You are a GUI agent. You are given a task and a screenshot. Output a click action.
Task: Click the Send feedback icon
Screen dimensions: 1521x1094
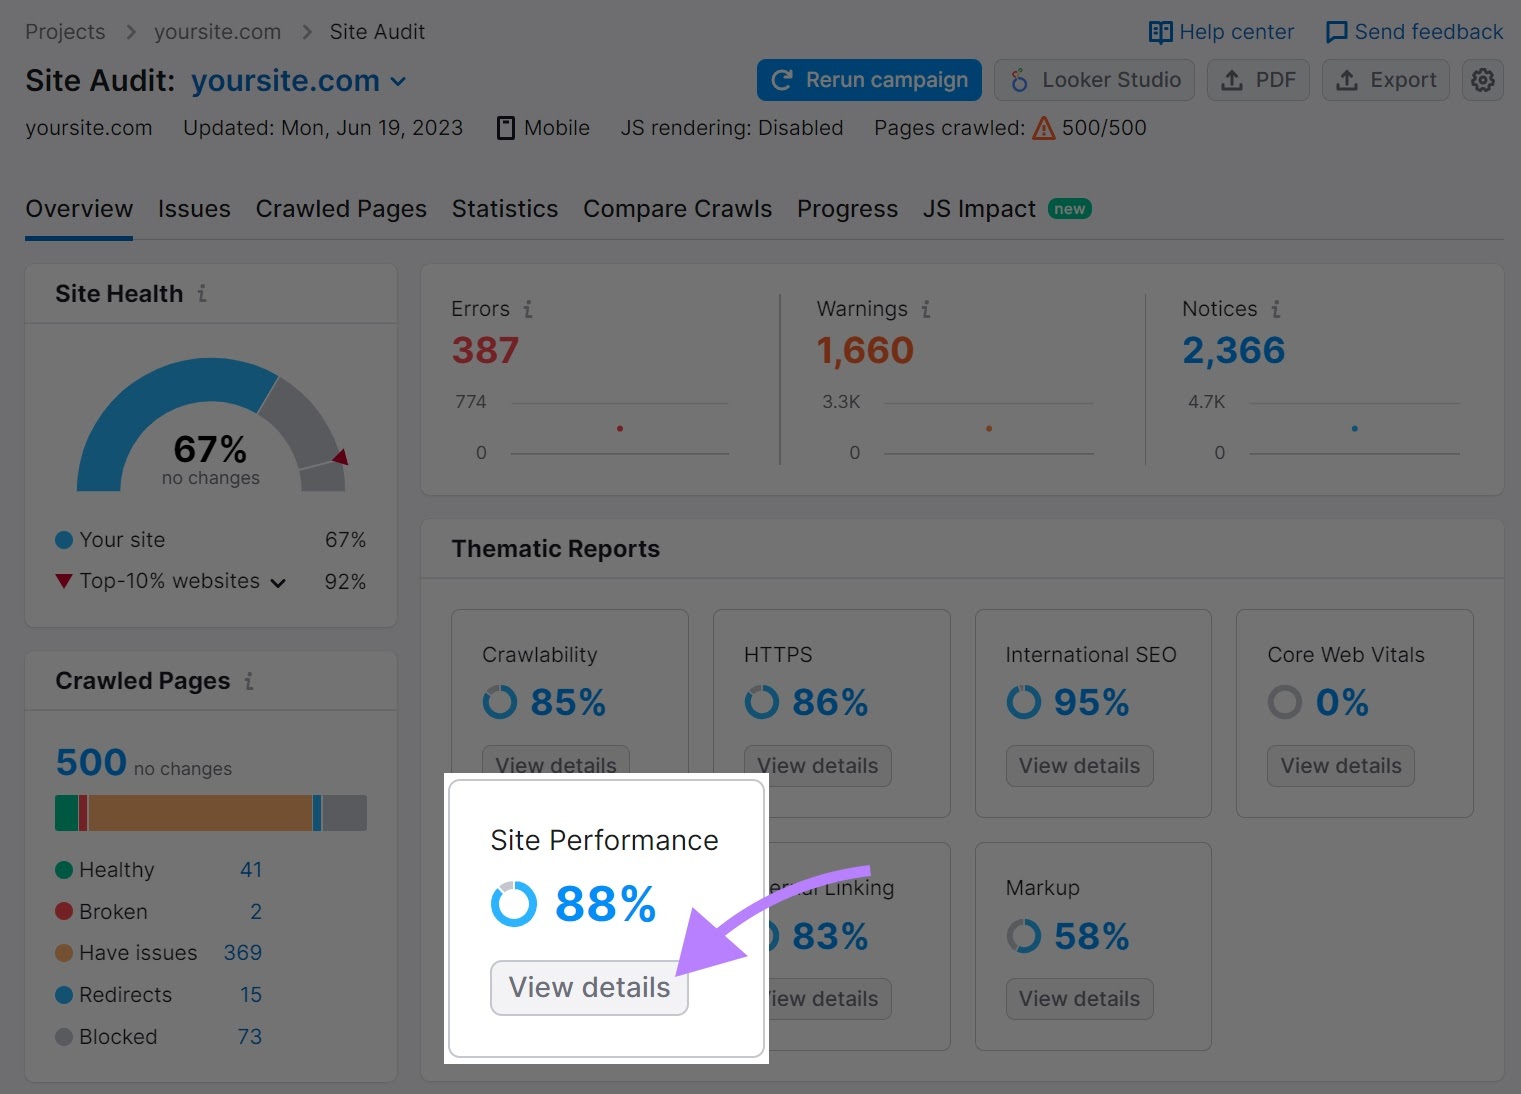[x=1337, y=31]
